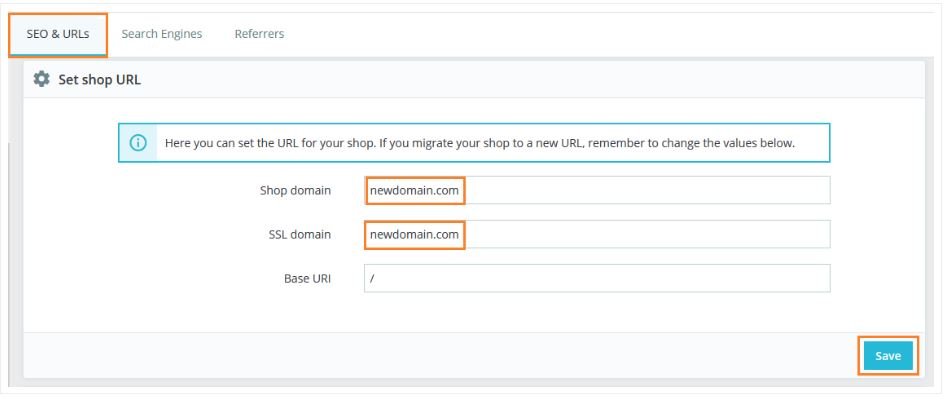The image size is (952, 407).
Task: Click empty right end of SSL domain field
Action: (780, 234)
